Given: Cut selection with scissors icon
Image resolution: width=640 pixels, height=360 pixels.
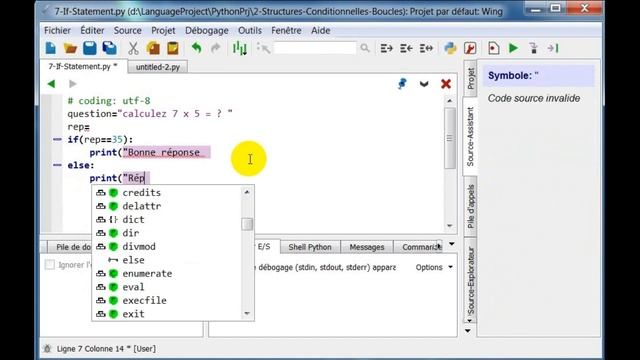Looking at the screenshot, I should click(x=133, y=48).
